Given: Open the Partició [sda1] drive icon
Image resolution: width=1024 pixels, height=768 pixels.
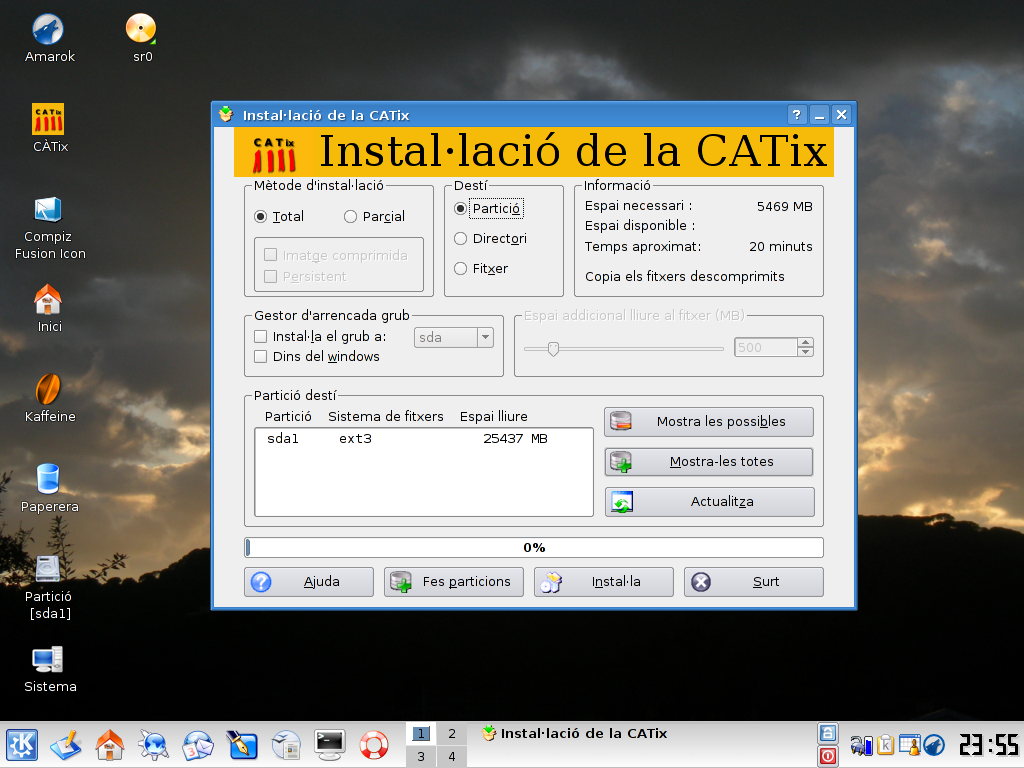Looking at the screenshot, I should click(49, 586).
